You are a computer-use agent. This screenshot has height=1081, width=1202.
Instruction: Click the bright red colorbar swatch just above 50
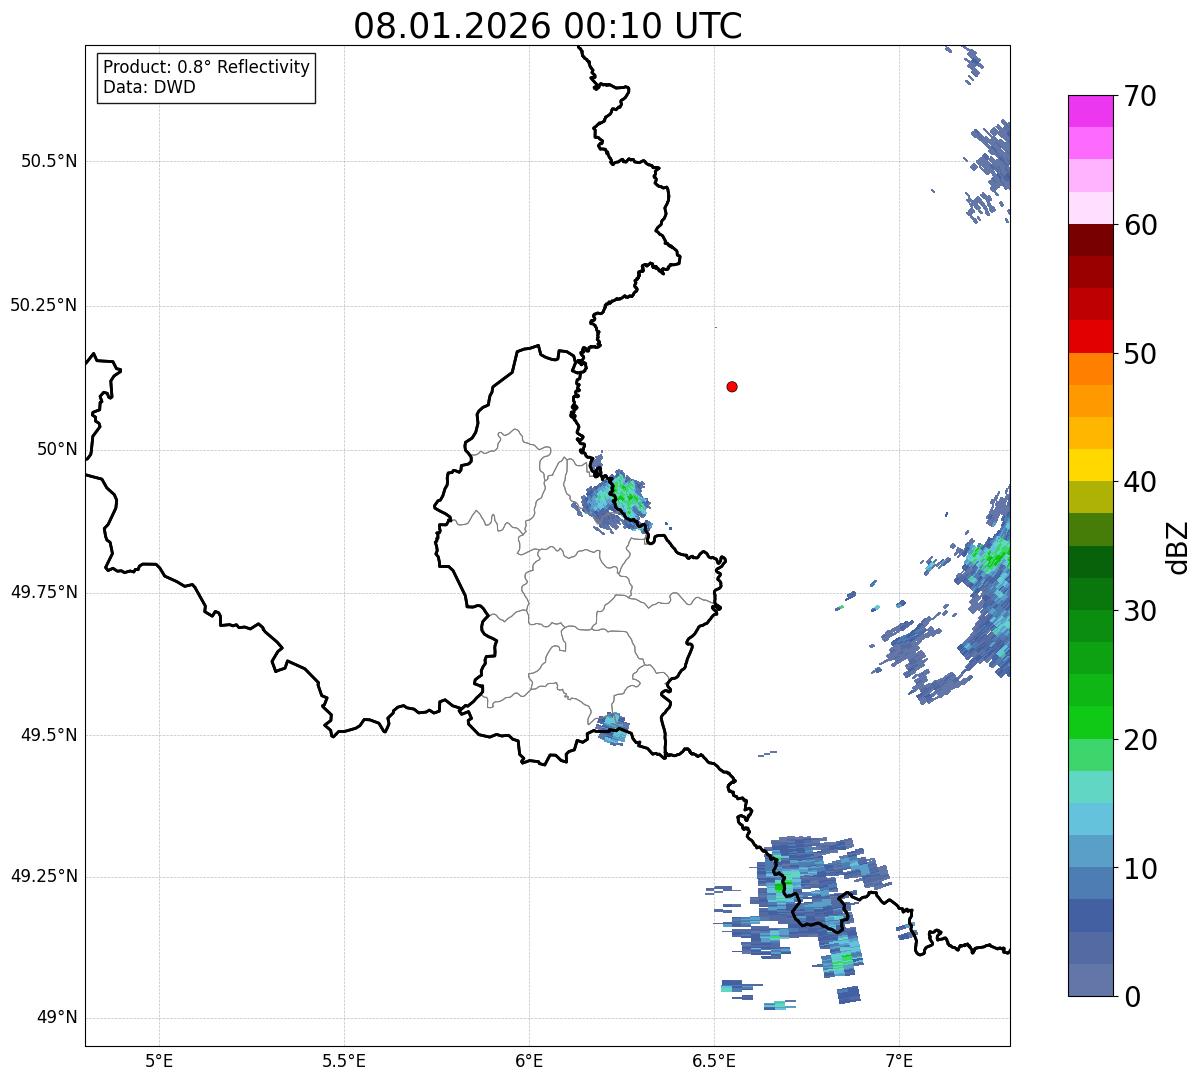[x=1091, y=336]
